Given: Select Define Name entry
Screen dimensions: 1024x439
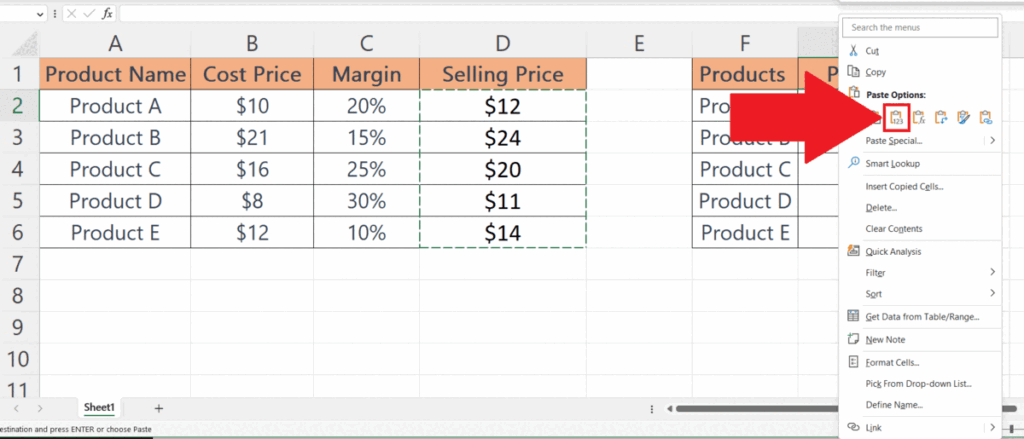Looking at the screenshot, I should (920, 405).
